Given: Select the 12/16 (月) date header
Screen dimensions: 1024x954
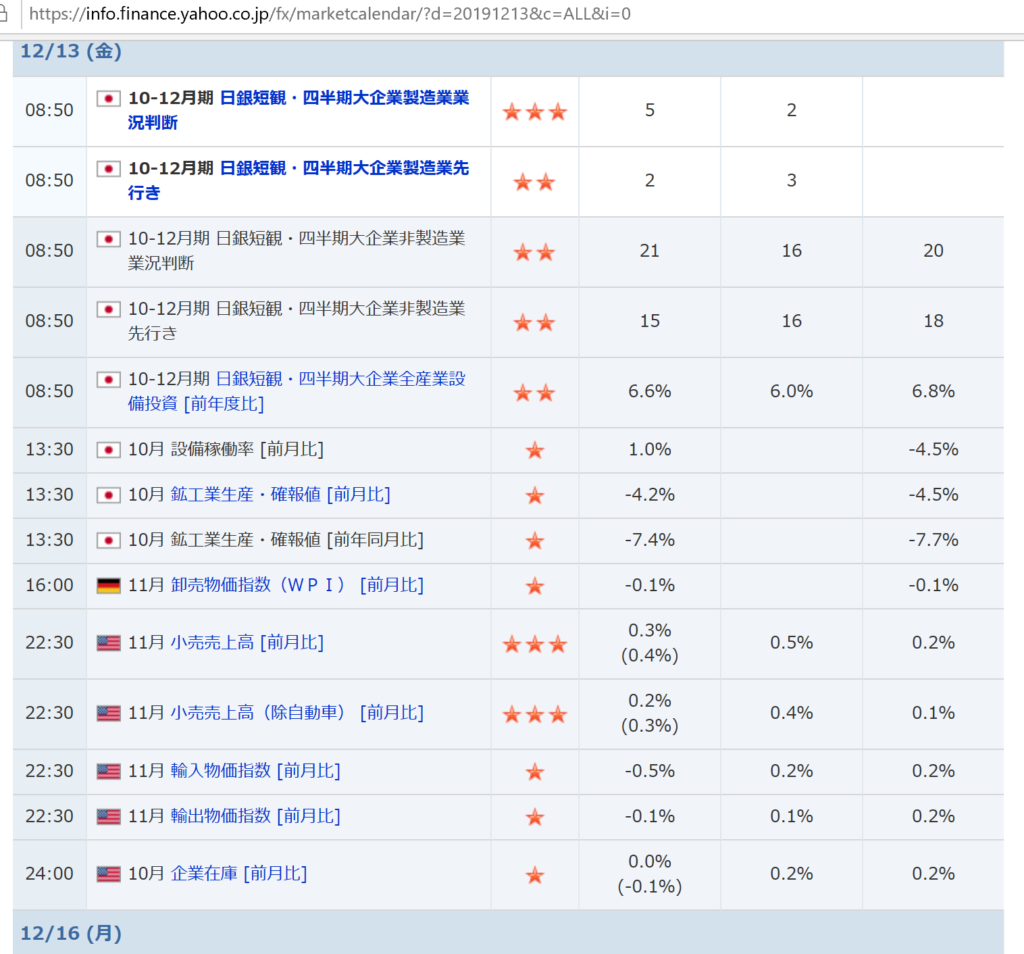Looking at the screenshot, I should click(71, 933).
